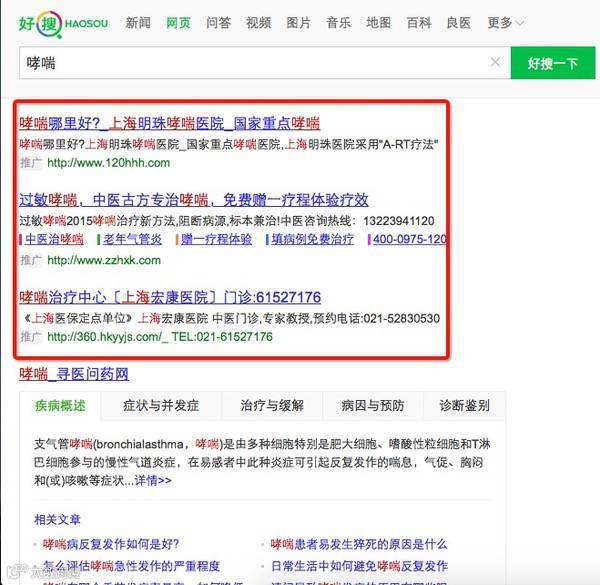This screenshot has height=585, width=600.
Task: Visit http://360.hkyyjs.com URL
Action: click(x=160, y=337)
